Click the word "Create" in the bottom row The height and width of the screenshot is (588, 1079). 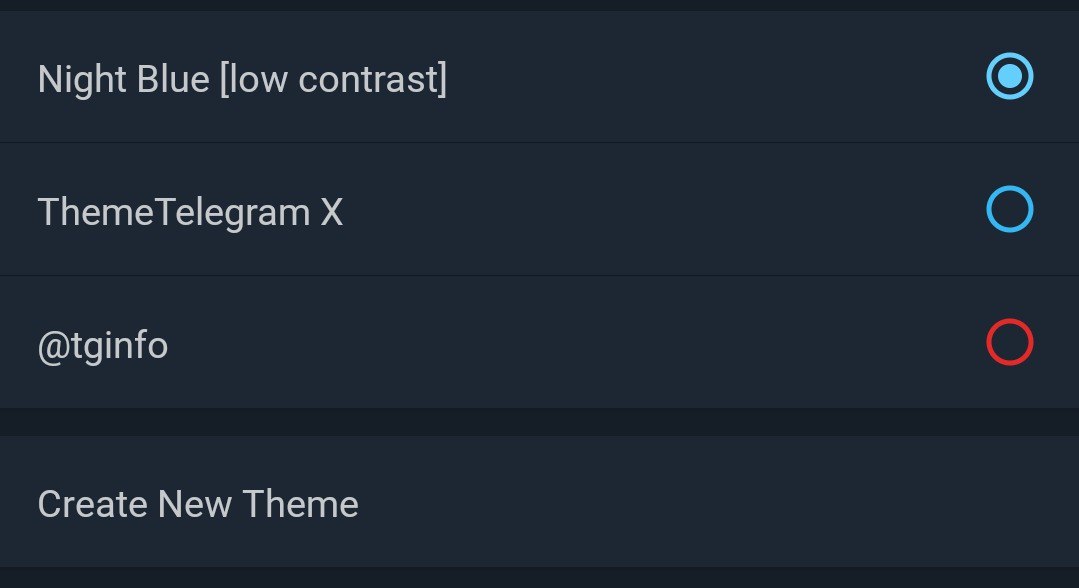coord(93,504)
